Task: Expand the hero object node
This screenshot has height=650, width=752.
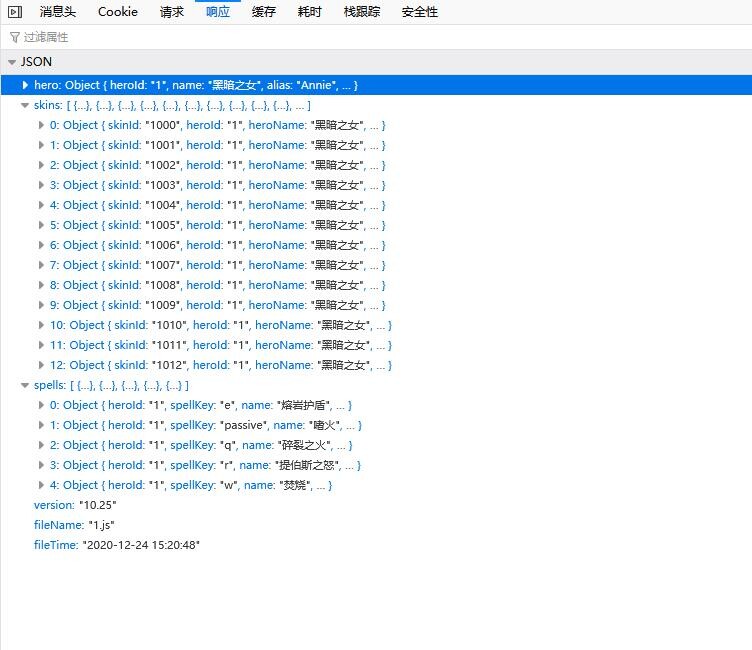Action: (25, 85)
